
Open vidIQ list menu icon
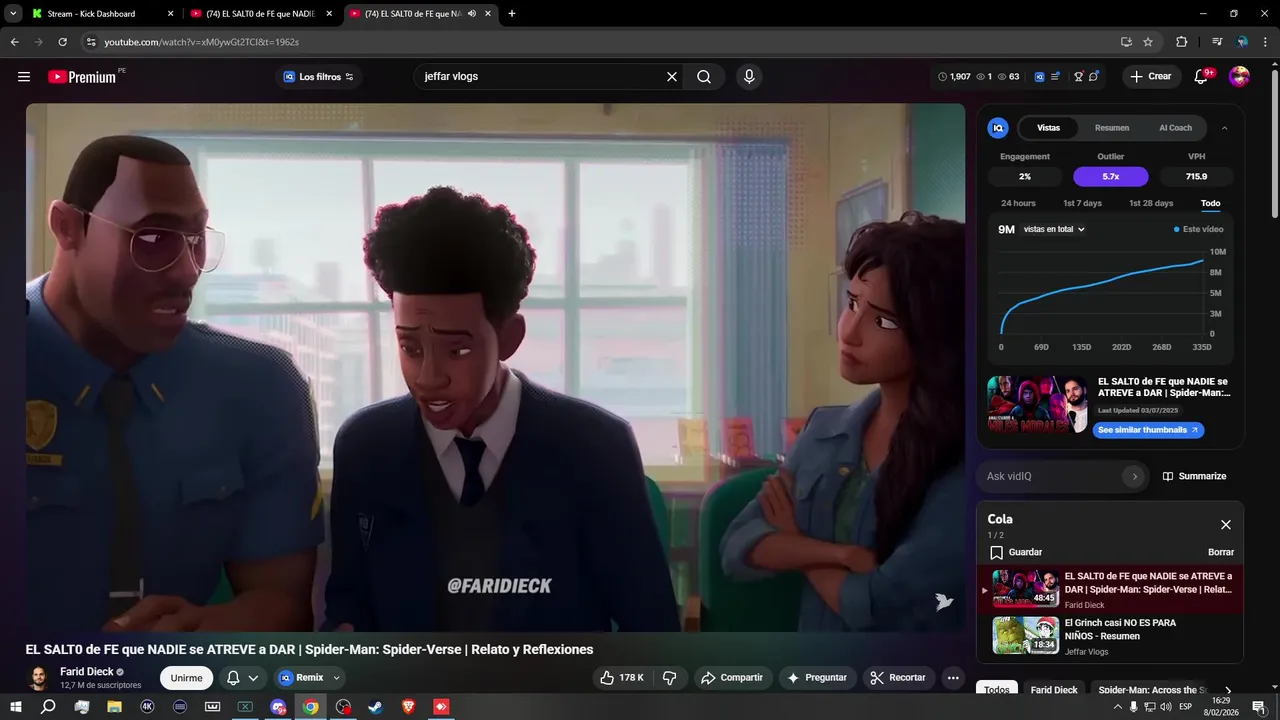(1055, 77)
